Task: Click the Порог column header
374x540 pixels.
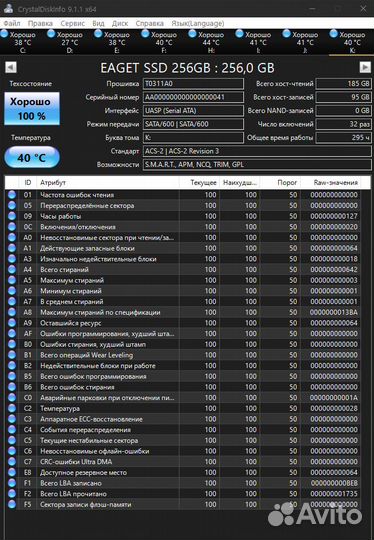Action: [x=281, y=183]
